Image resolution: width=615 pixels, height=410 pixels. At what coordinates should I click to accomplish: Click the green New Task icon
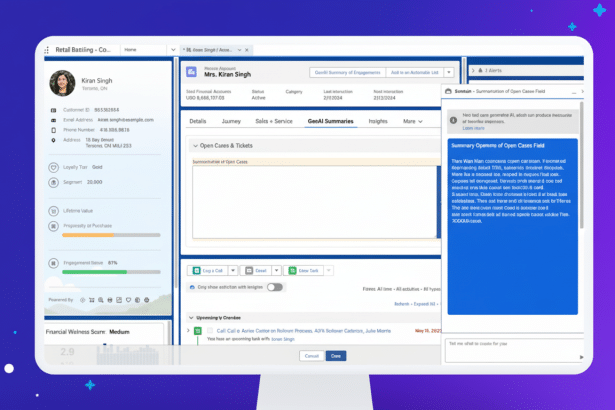click(x=292, y=271)
